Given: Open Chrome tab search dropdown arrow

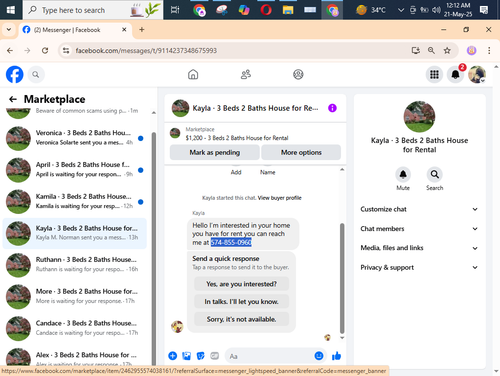Looking at the screenshot, I should (9, 30).
